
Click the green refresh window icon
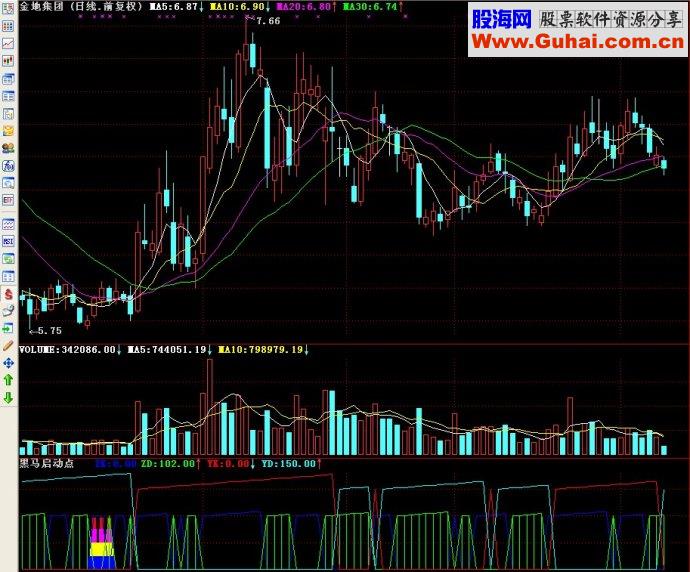click(8, 259)
